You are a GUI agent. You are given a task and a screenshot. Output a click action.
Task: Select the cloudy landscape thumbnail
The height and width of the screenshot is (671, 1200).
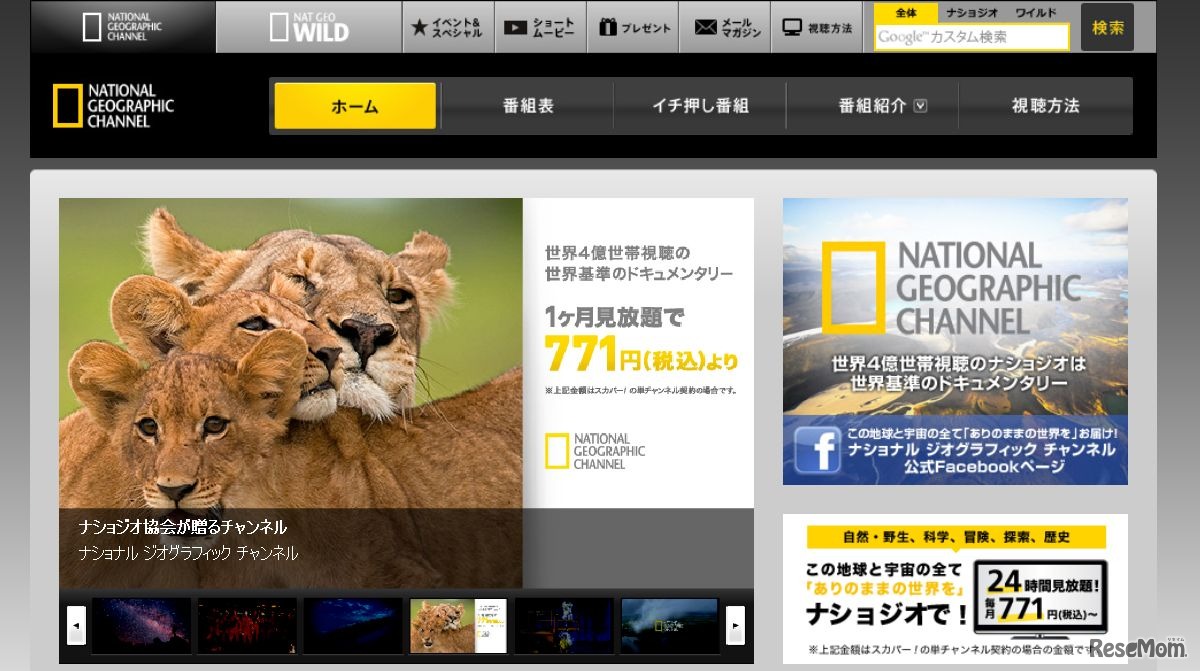click(x=670, y=625)
